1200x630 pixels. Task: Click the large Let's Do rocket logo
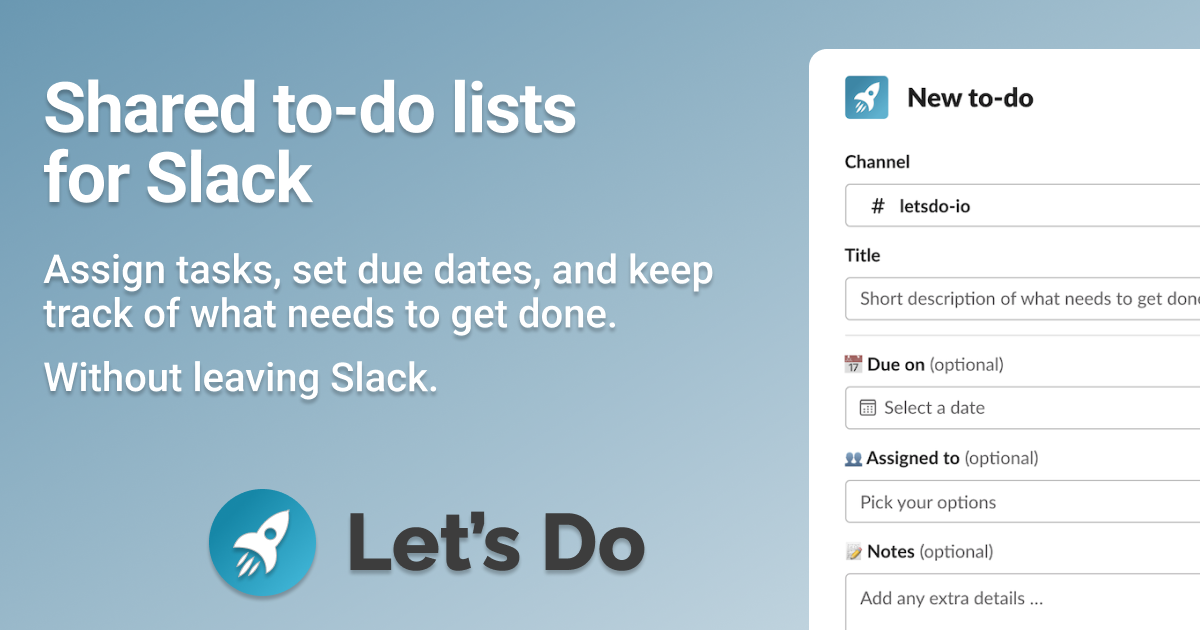coord(263,543)
